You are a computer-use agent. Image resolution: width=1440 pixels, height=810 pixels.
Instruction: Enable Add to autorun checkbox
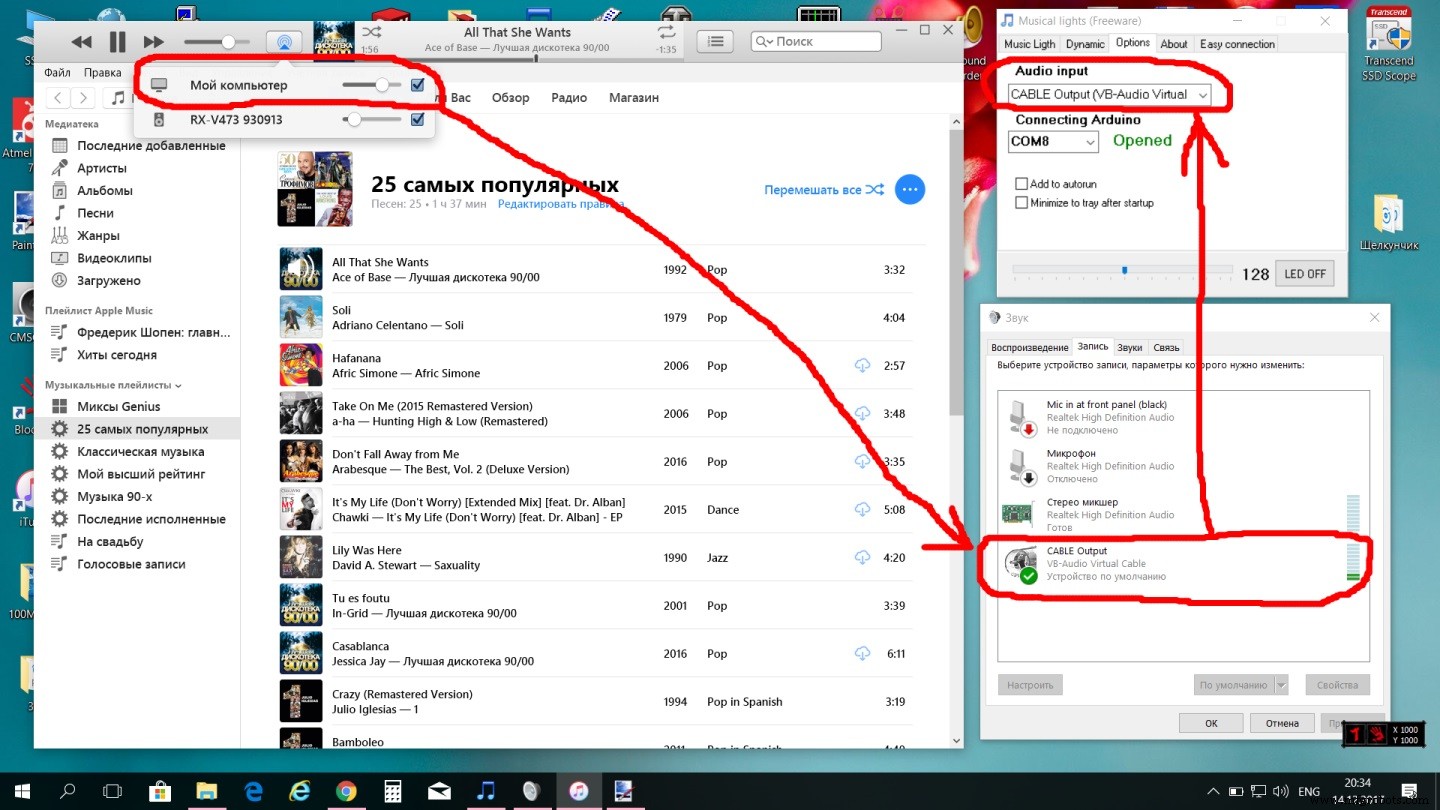[x=1021, y=184]
